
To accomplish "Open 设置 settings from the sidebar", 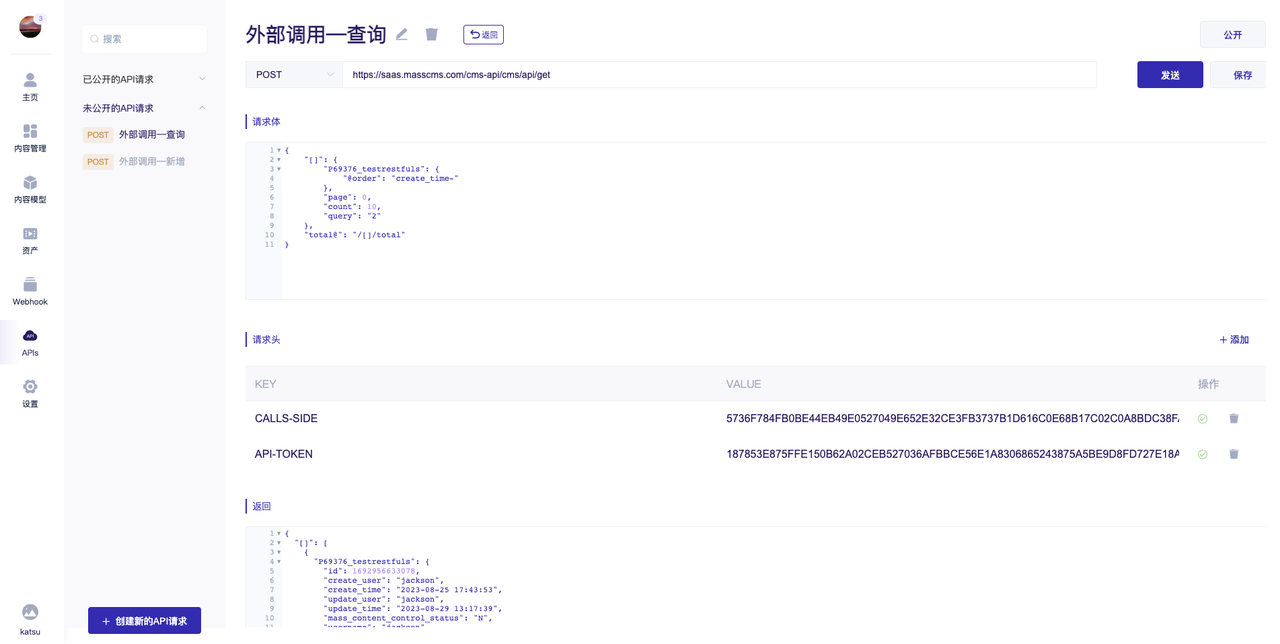I will (x=30, y=394).
